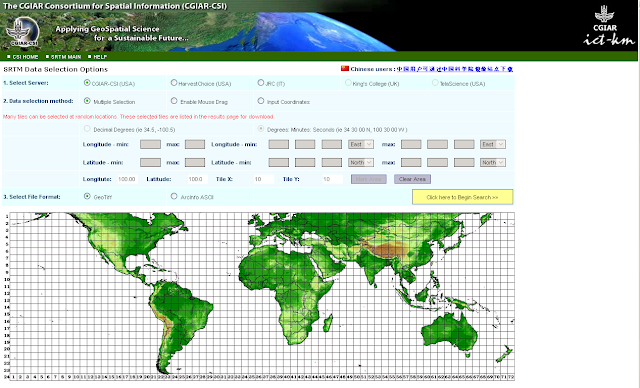Click Longitude min DMS degrees box
The image size is (640, 388).
point(278,144)
